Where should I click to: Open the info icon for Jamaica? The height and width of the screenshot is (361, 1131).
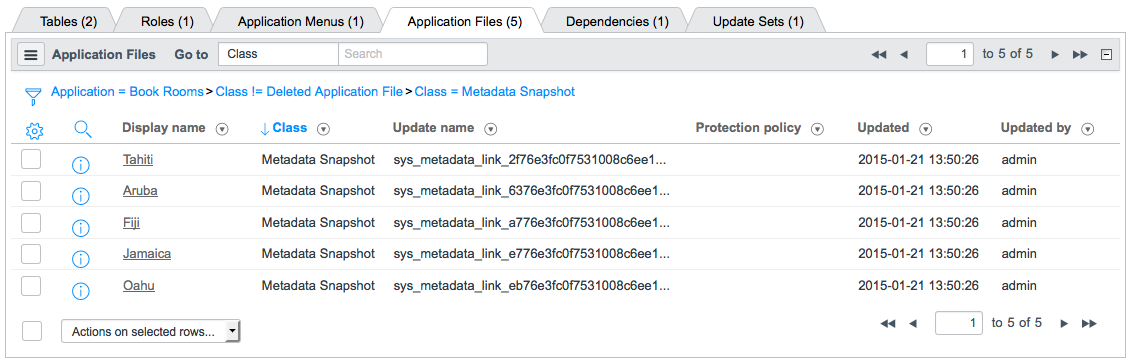coord(81,259)
